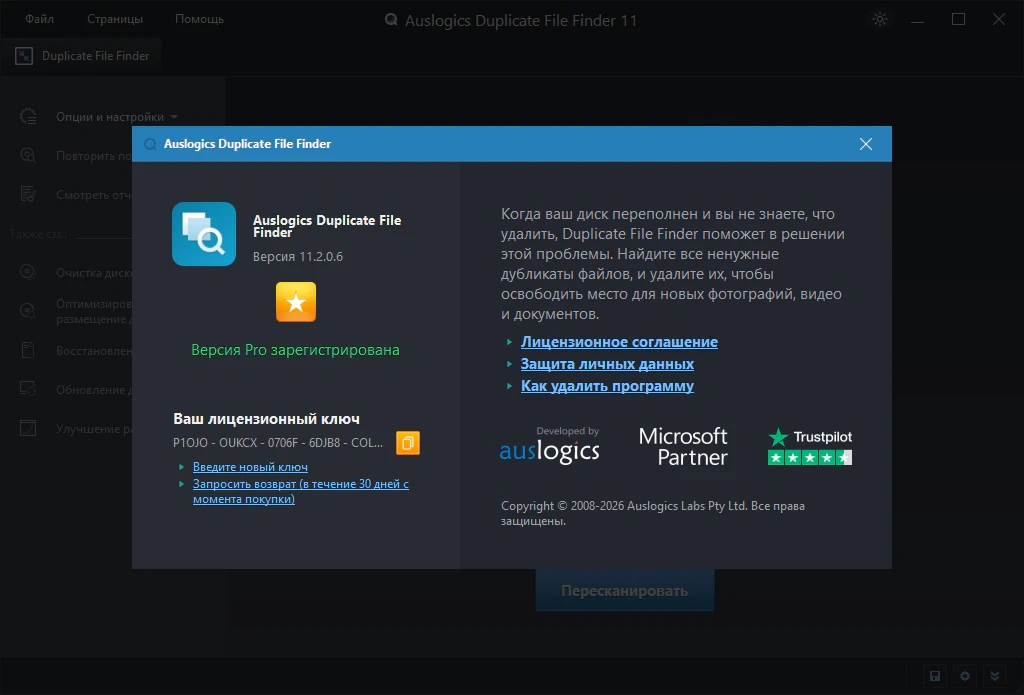Click the Duplicate File Finder app logo

pos(204,234)
